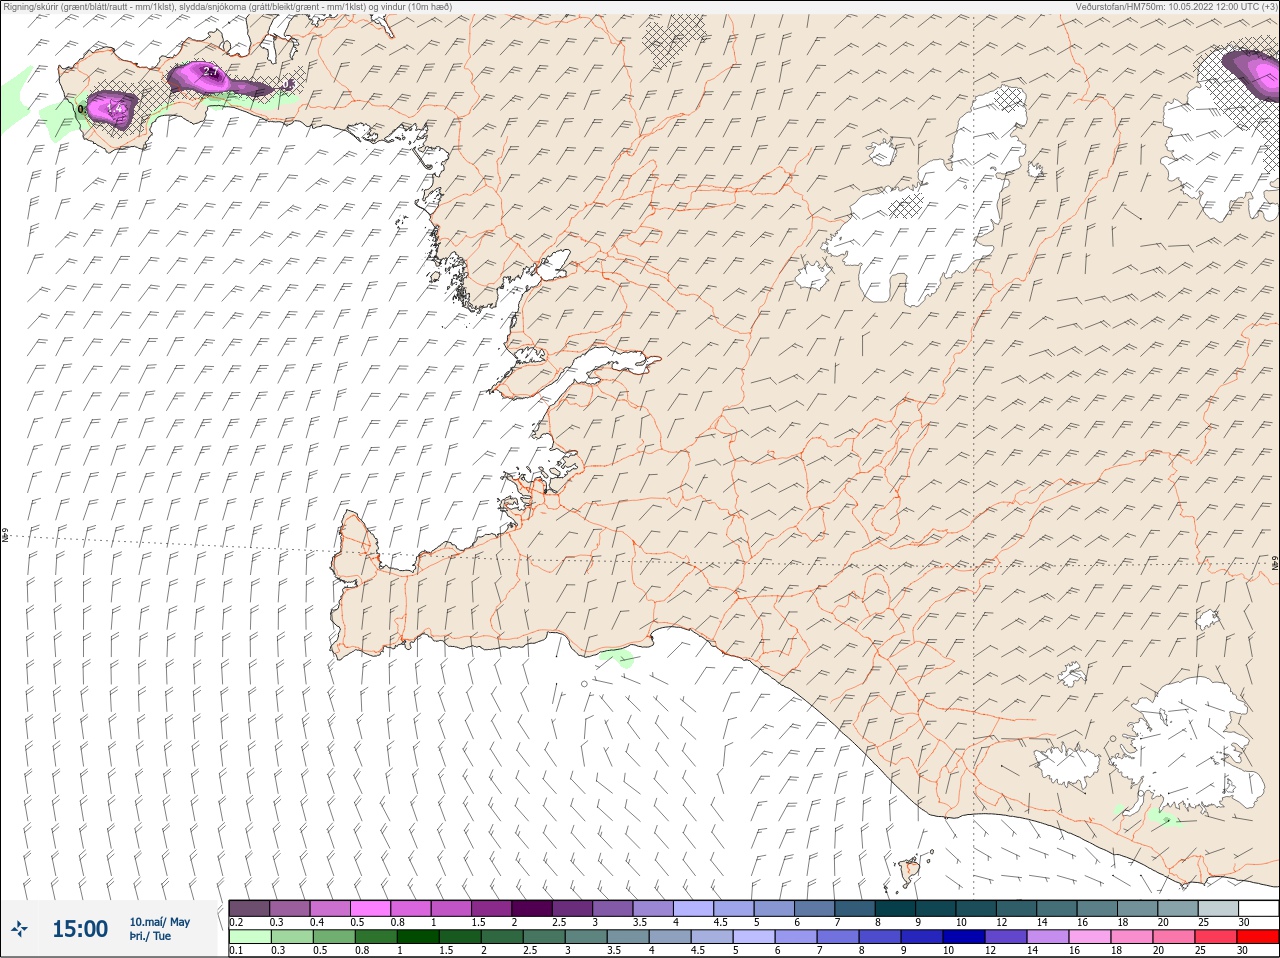Click upper legend white swatch labeled 30
Image resolution: width=1280 pixels, height=958 pixels.
tap(1259, 908)
